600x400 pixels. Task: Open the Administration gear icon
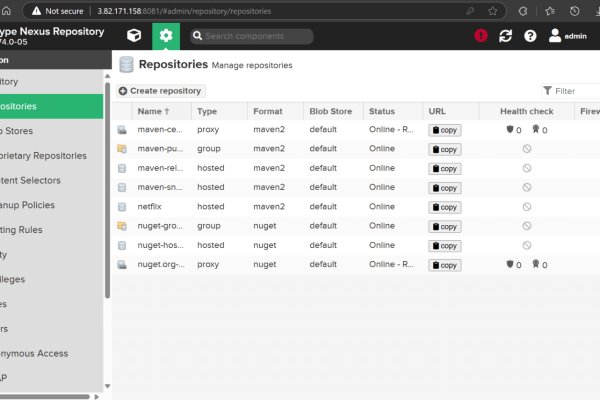pos(166,36)
